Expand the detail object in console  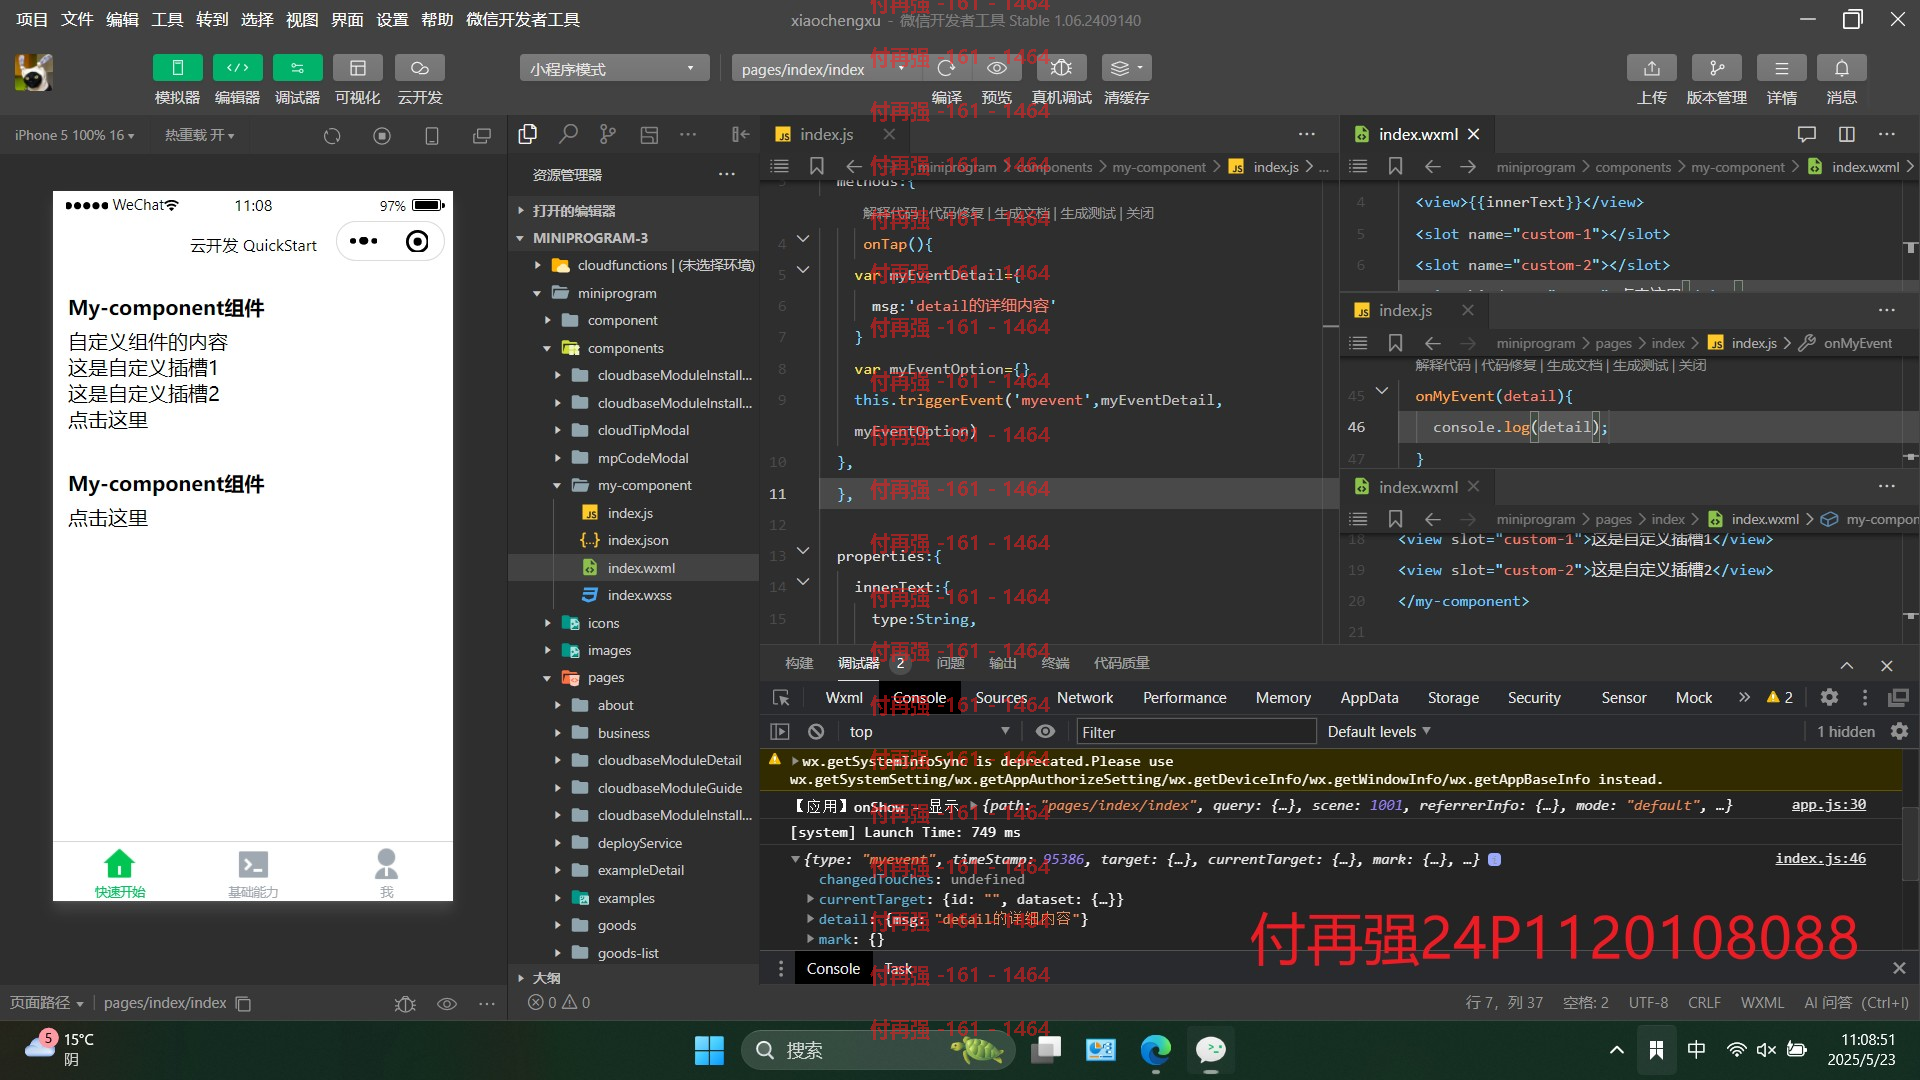tap(811, 919)
